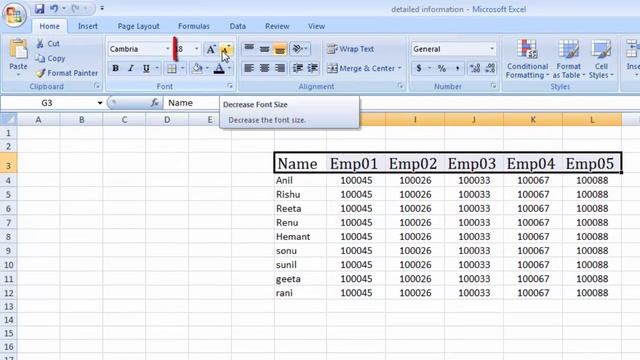This screenshot has height=360, width=640.
Task: Open Font dialog box launcher
Action: coord(230,86)
